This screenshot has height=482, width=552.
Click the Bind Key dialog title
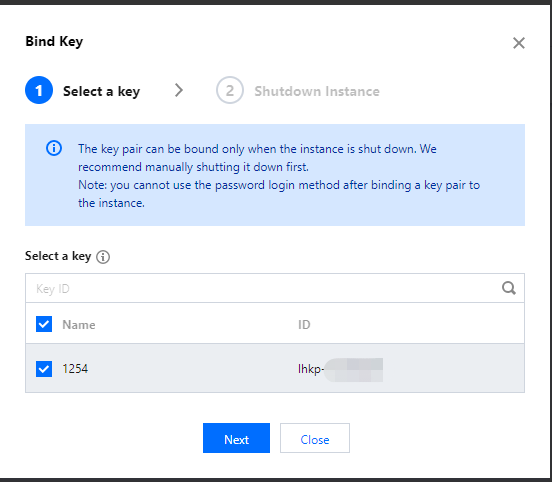point(54,42)
